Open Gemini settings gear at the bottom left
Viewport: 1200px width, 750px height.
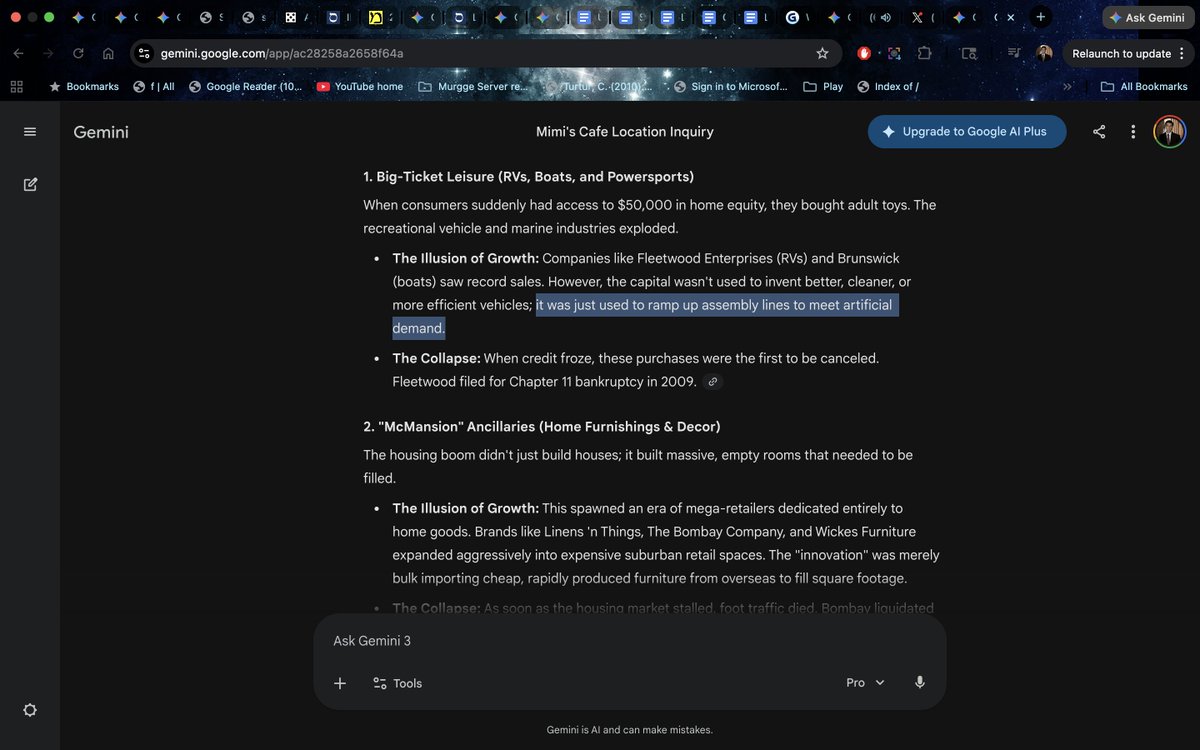pos(30,710)
